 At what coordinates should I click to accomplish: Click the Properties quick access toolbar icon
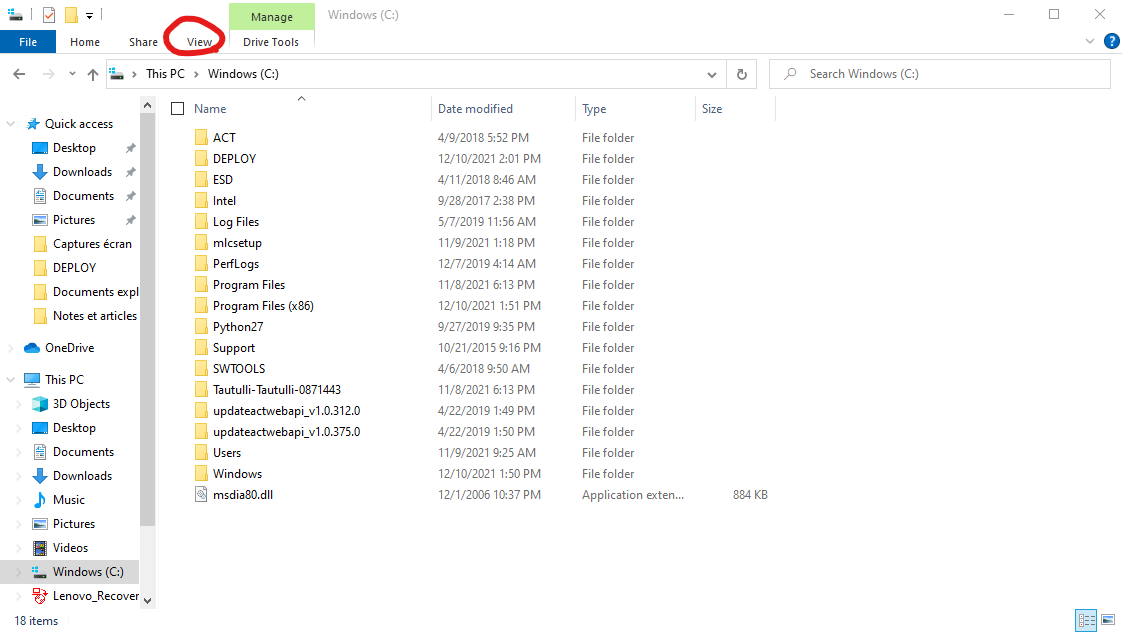coord(49,15)
